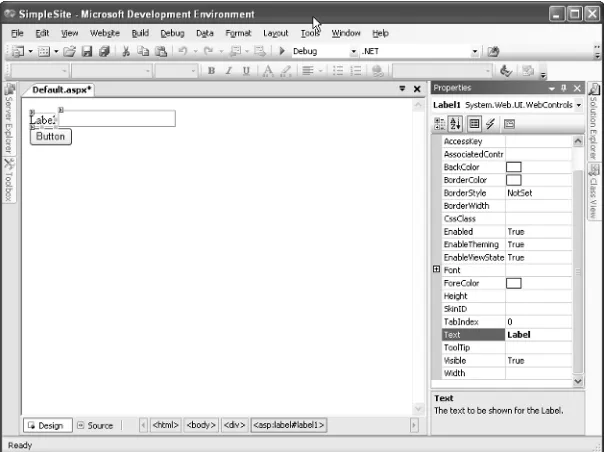This screenshot has width=604, height=452.
Task: Open the active files dropdown arrow in editor
Action: pos(402,89)
